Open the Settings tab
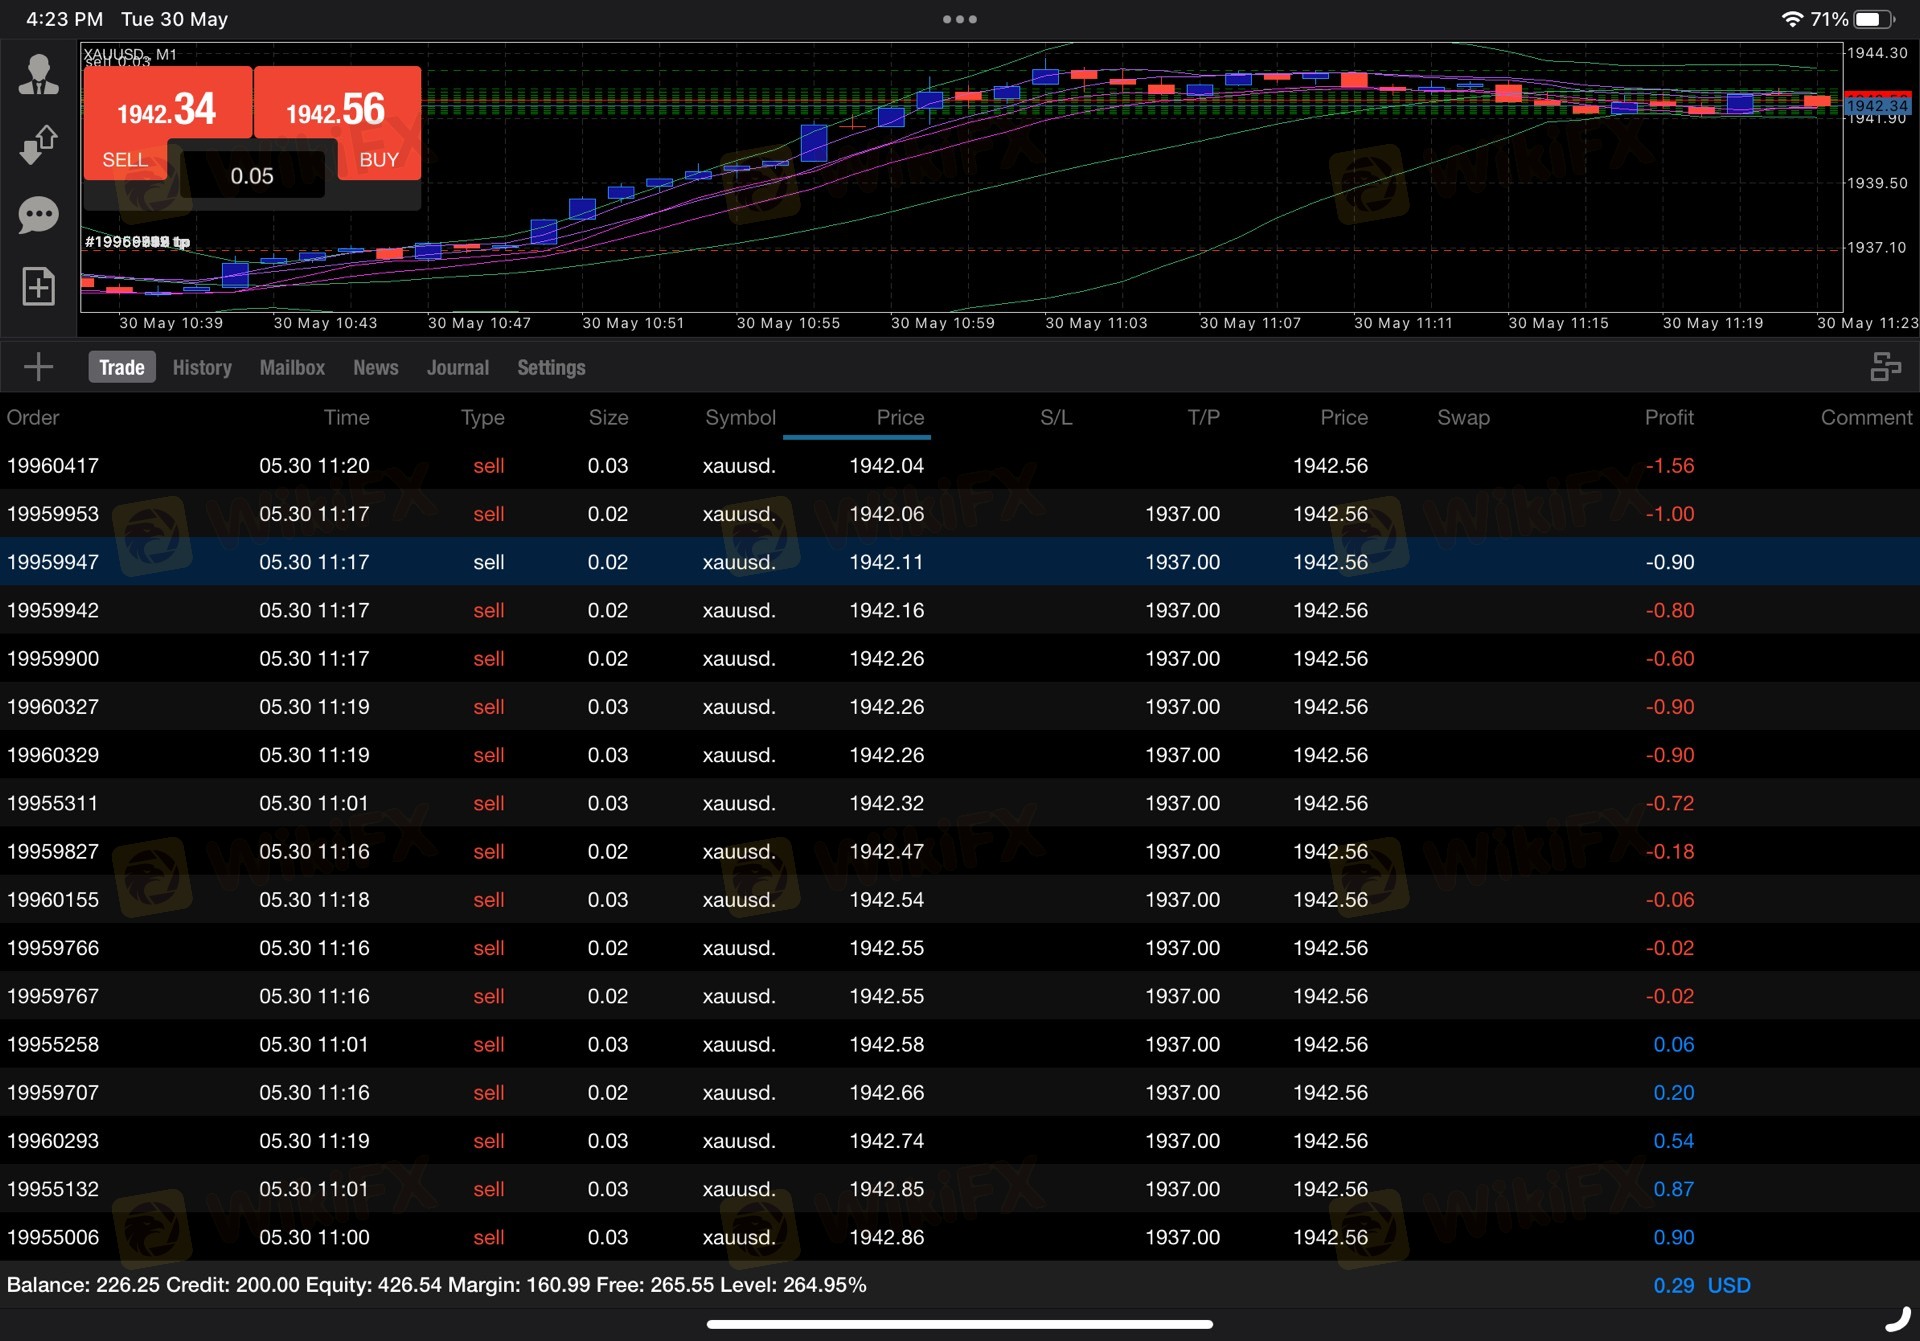The width and height of the screenshot is (1920, 1341). pos(551,367)
